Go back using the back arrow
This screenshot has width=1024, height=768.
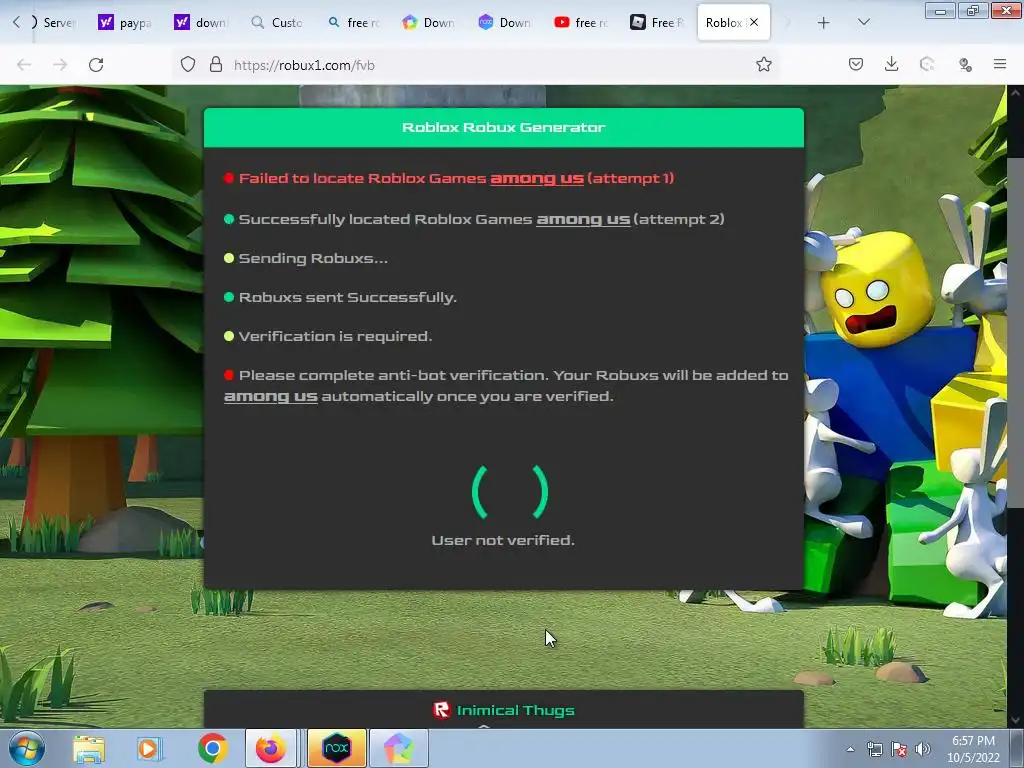[24, 65]
